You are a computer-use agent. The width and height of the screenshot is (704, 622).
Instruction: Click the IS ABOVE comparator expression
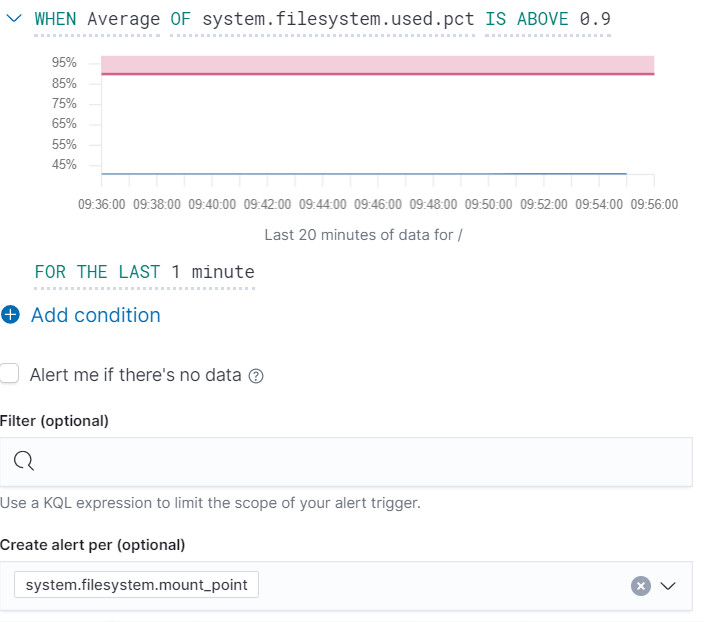coord(527,19)
